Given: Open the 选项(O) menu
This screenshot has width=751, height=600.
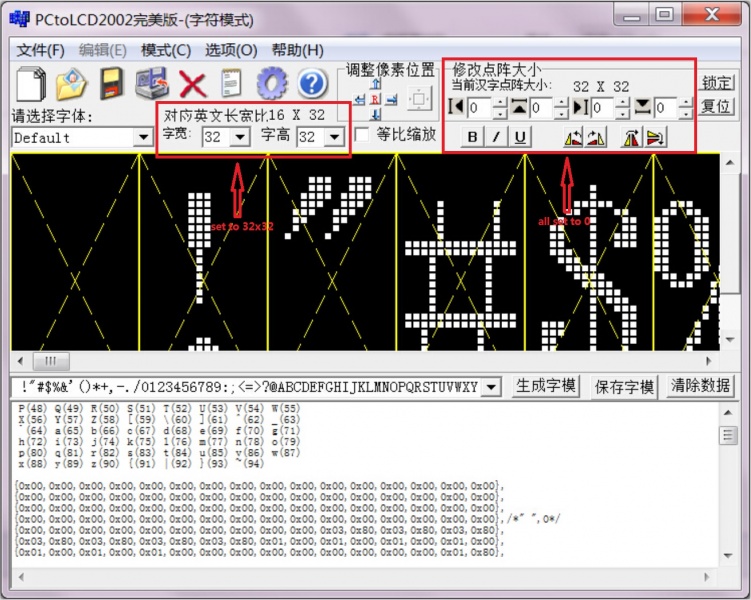Looking at the screenshot, I should tap(231, 50).
